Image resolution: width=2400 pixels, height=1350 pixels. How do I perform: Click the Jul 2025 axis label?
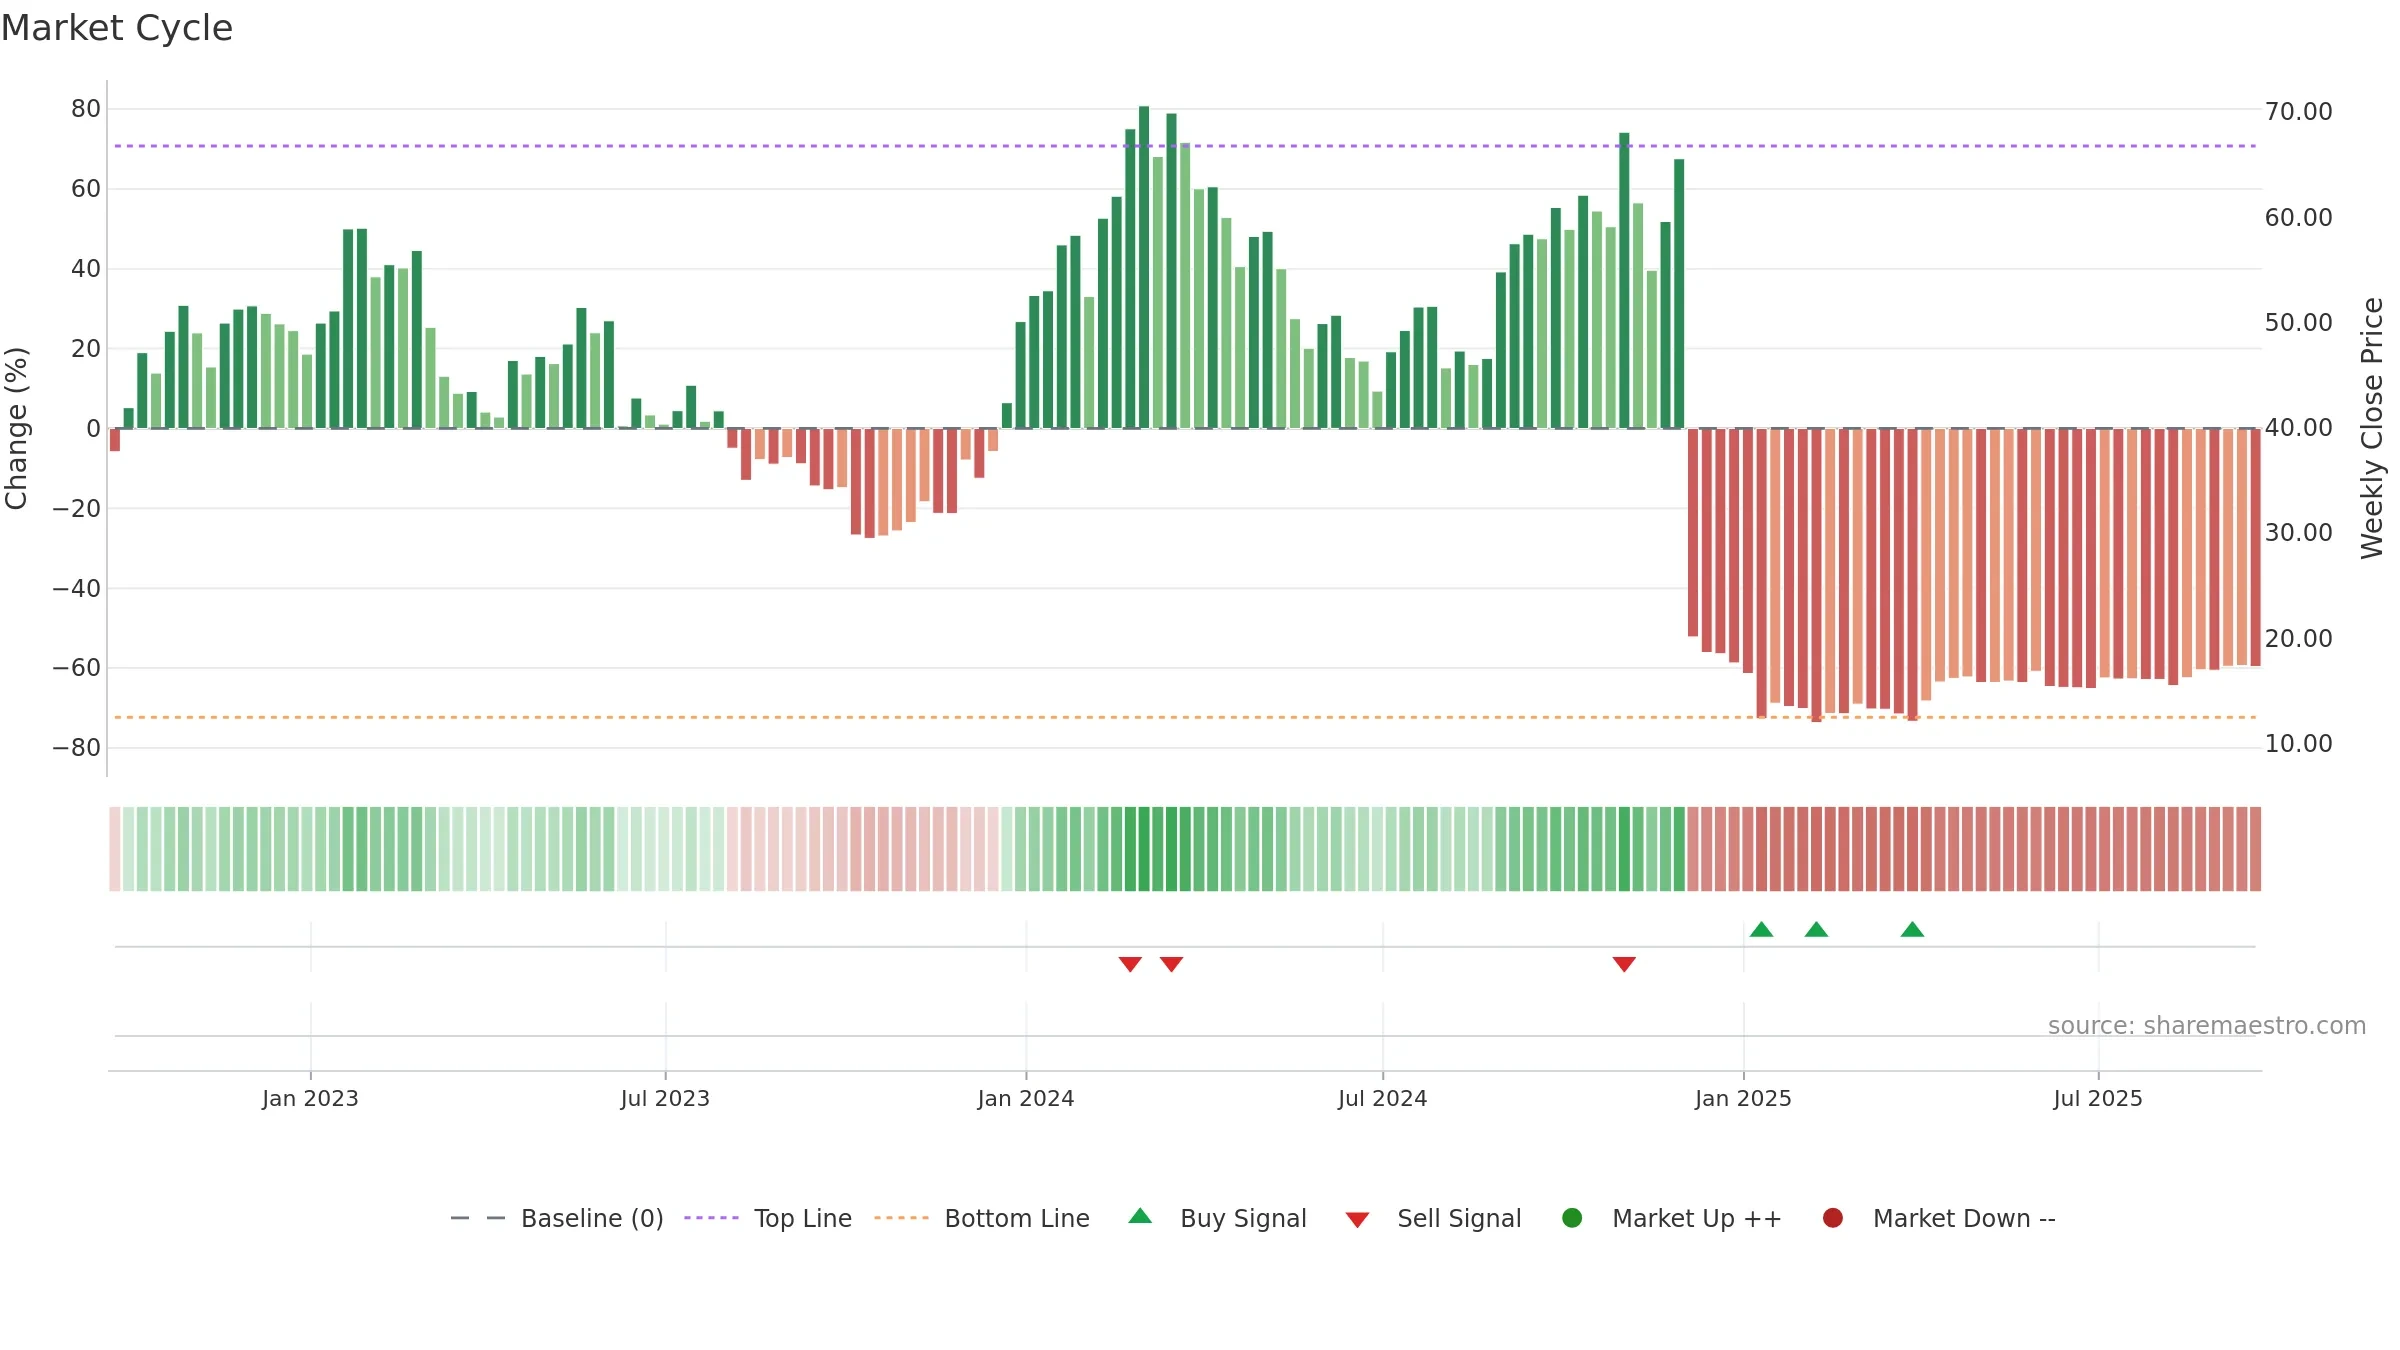2098,1099
